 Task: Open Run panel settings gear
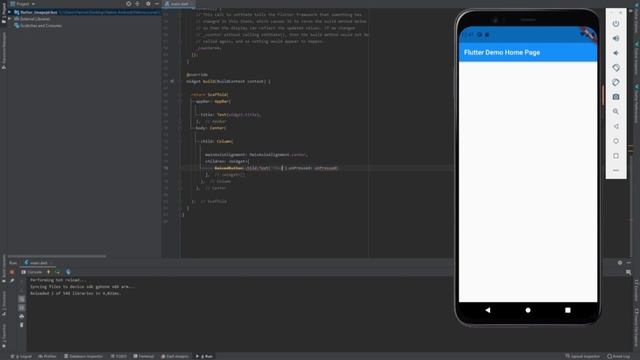pos(620,263)
